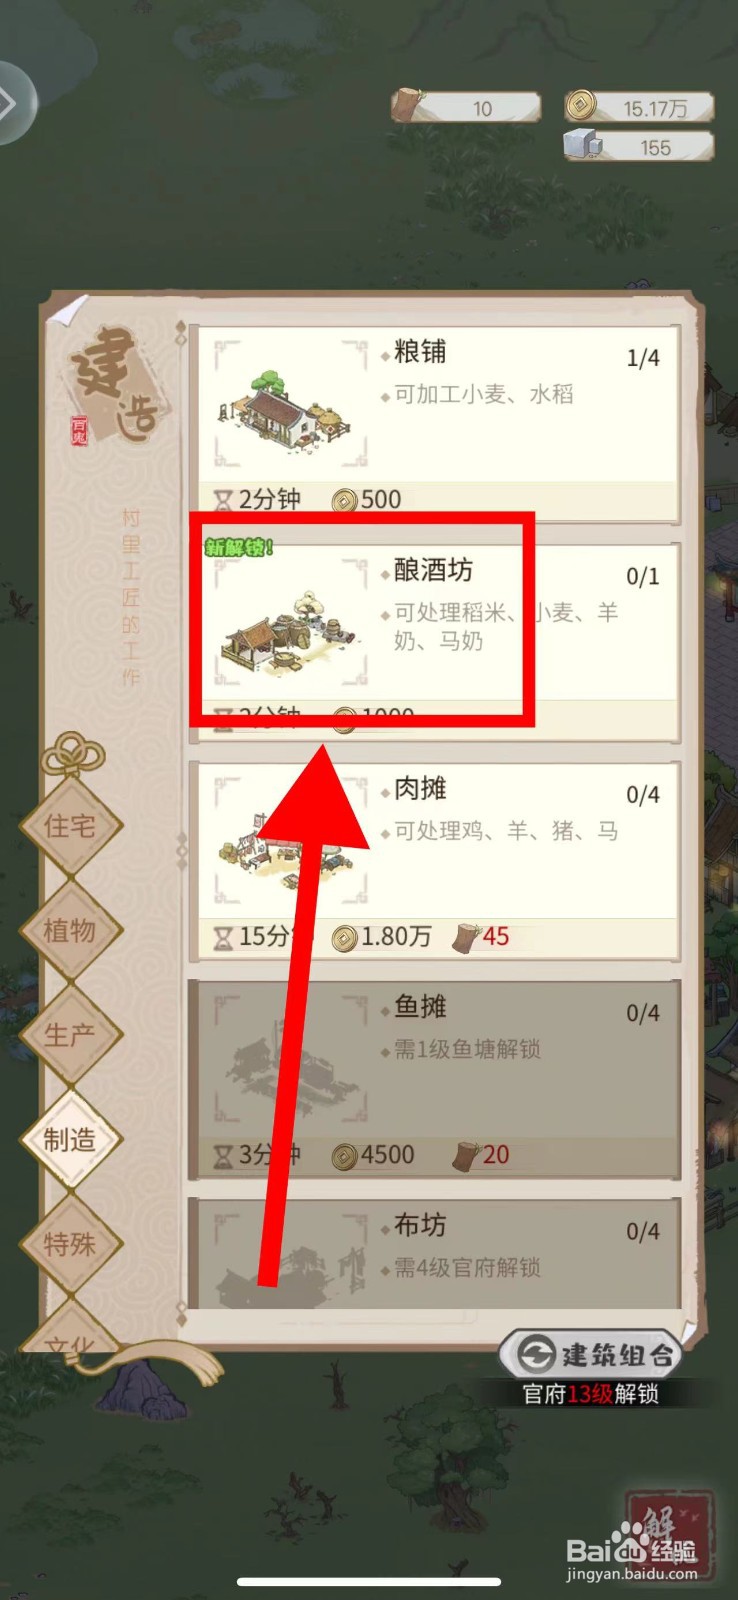This screenshot has height=1600, width=738.
Task: Select the 住宅 category tab
Action: pos(70,826)
